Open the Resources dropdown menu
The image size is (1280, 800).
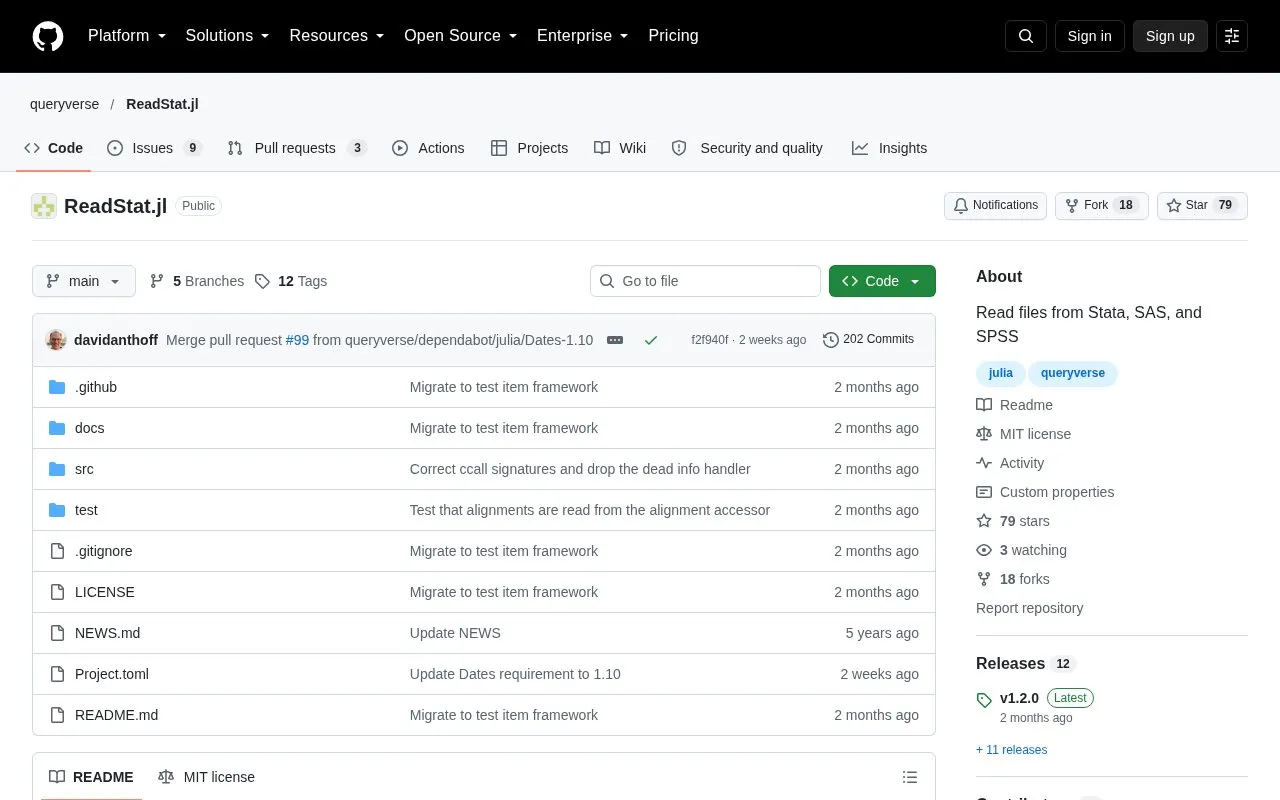(337, 36)
